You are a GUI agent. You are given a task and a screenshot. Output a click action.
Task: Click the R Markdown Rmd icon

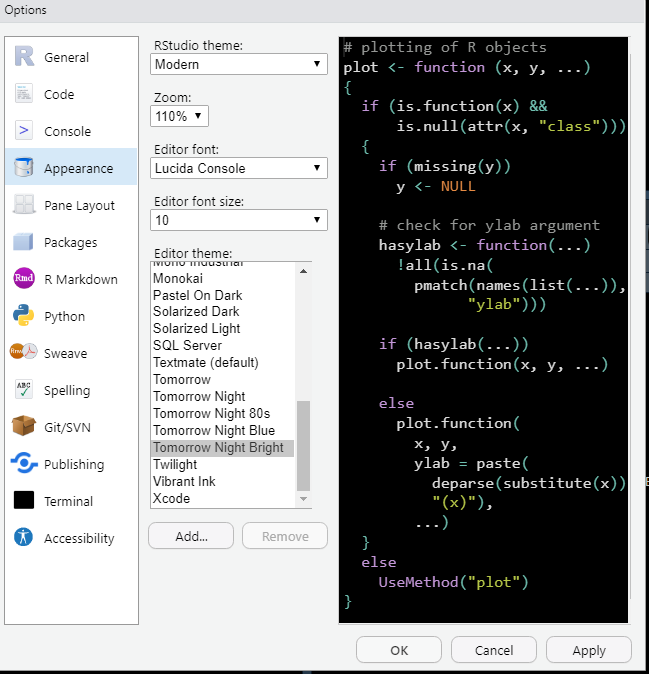[24, 278]
